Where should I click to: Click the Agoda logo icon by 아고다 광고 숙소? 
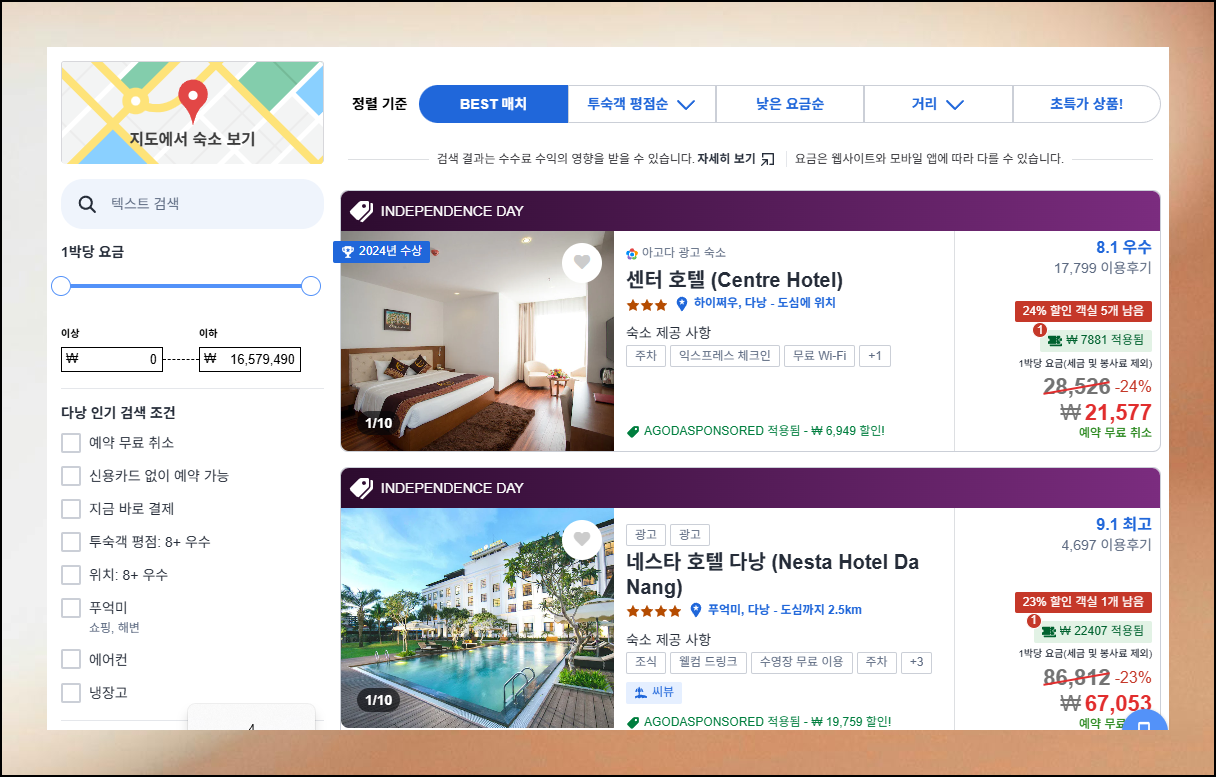coord(632,253)
